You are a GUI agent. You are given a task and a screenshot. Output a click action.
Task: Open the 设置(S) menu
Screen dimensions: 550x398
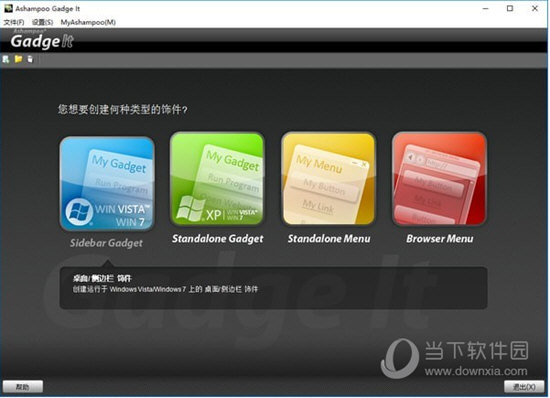pyautogui.click(x=42, y=22)
